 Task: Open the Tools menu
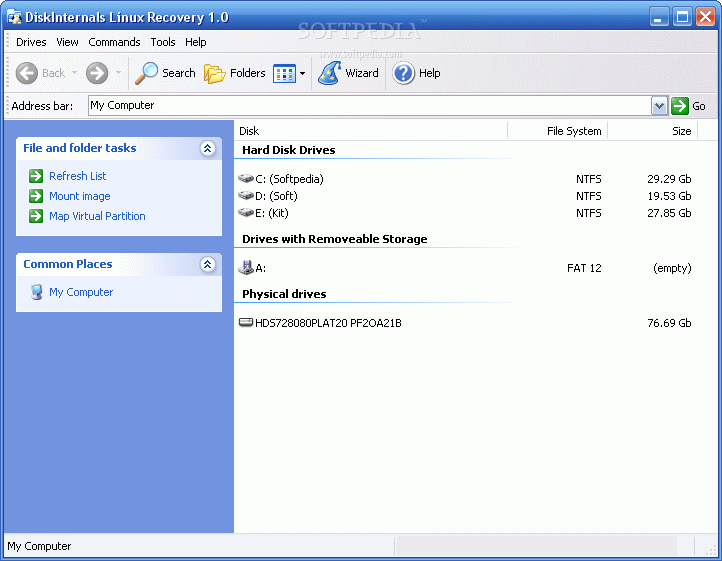click(163, 42)
